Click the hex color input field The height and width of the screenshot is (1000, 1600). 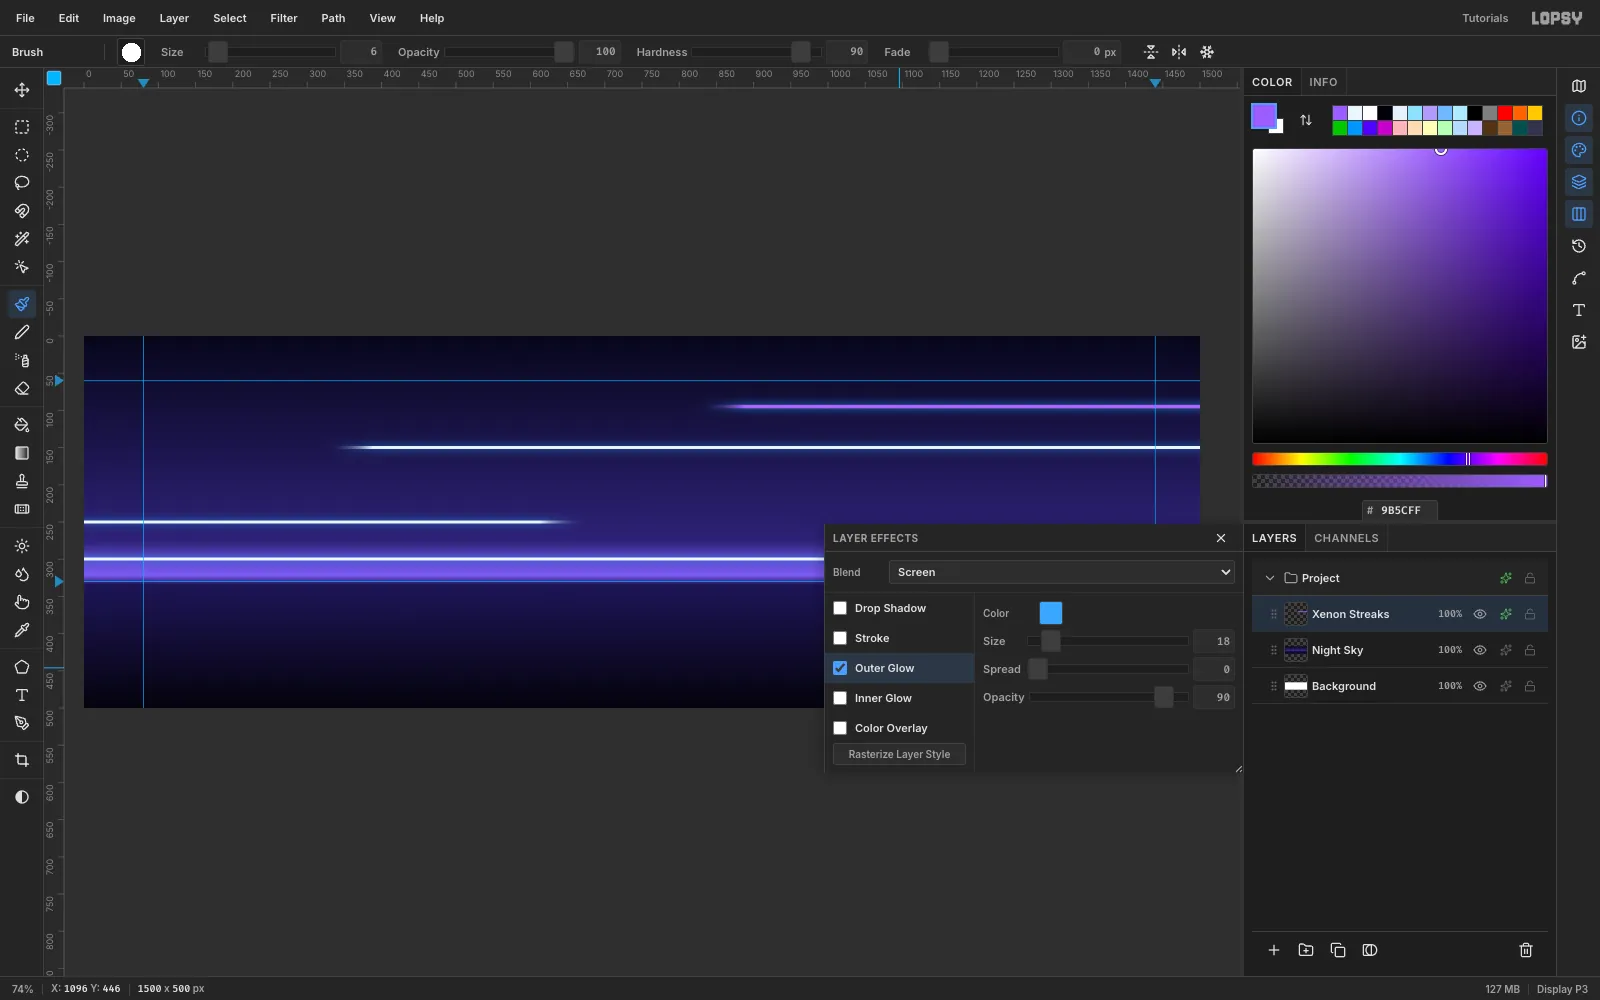coord(1400,510)
